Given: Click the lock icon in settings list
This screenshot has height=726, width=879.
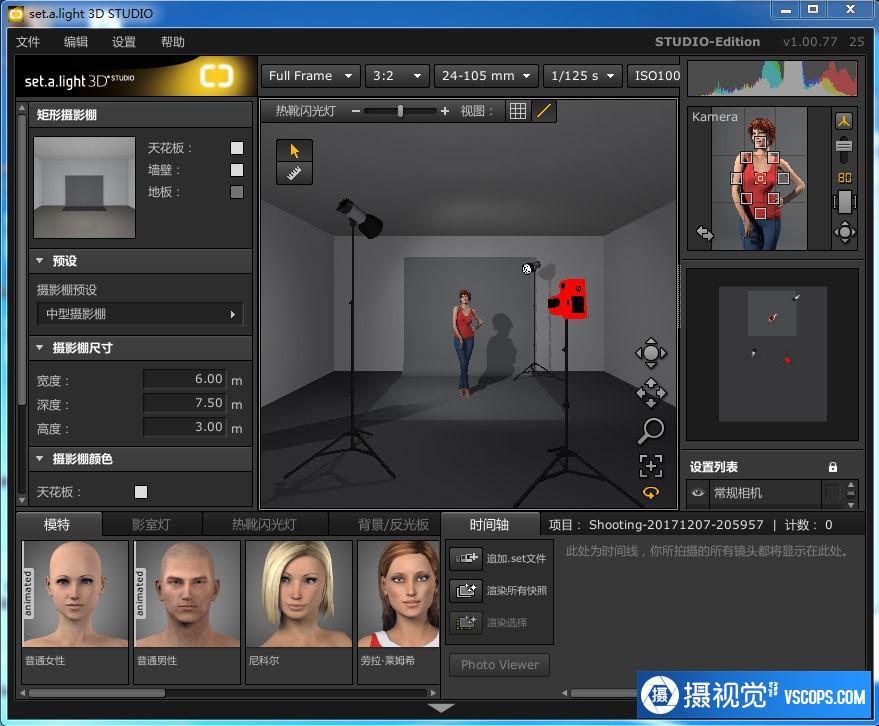Looking at the screenshot, I should pos(833,467).
